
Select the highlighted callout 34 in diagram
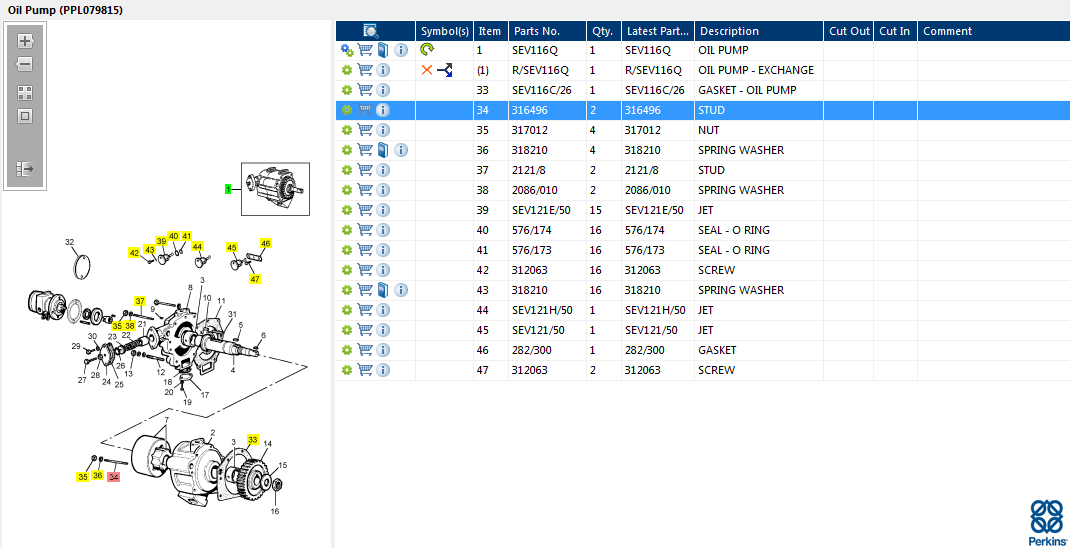coord(113,477)
